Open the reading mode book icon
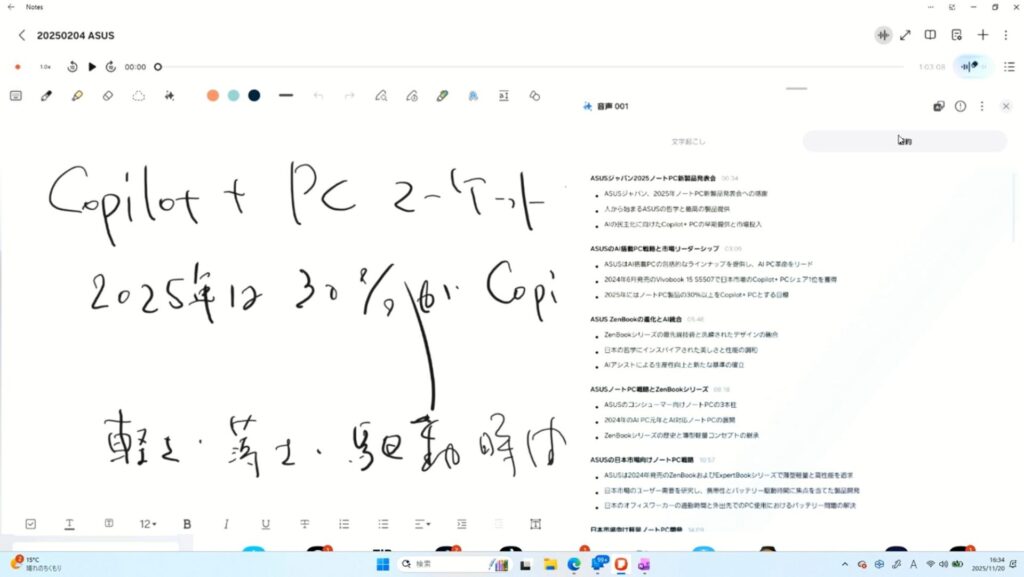Viewport: 1024px width, 577px height. tap(930, 35)
